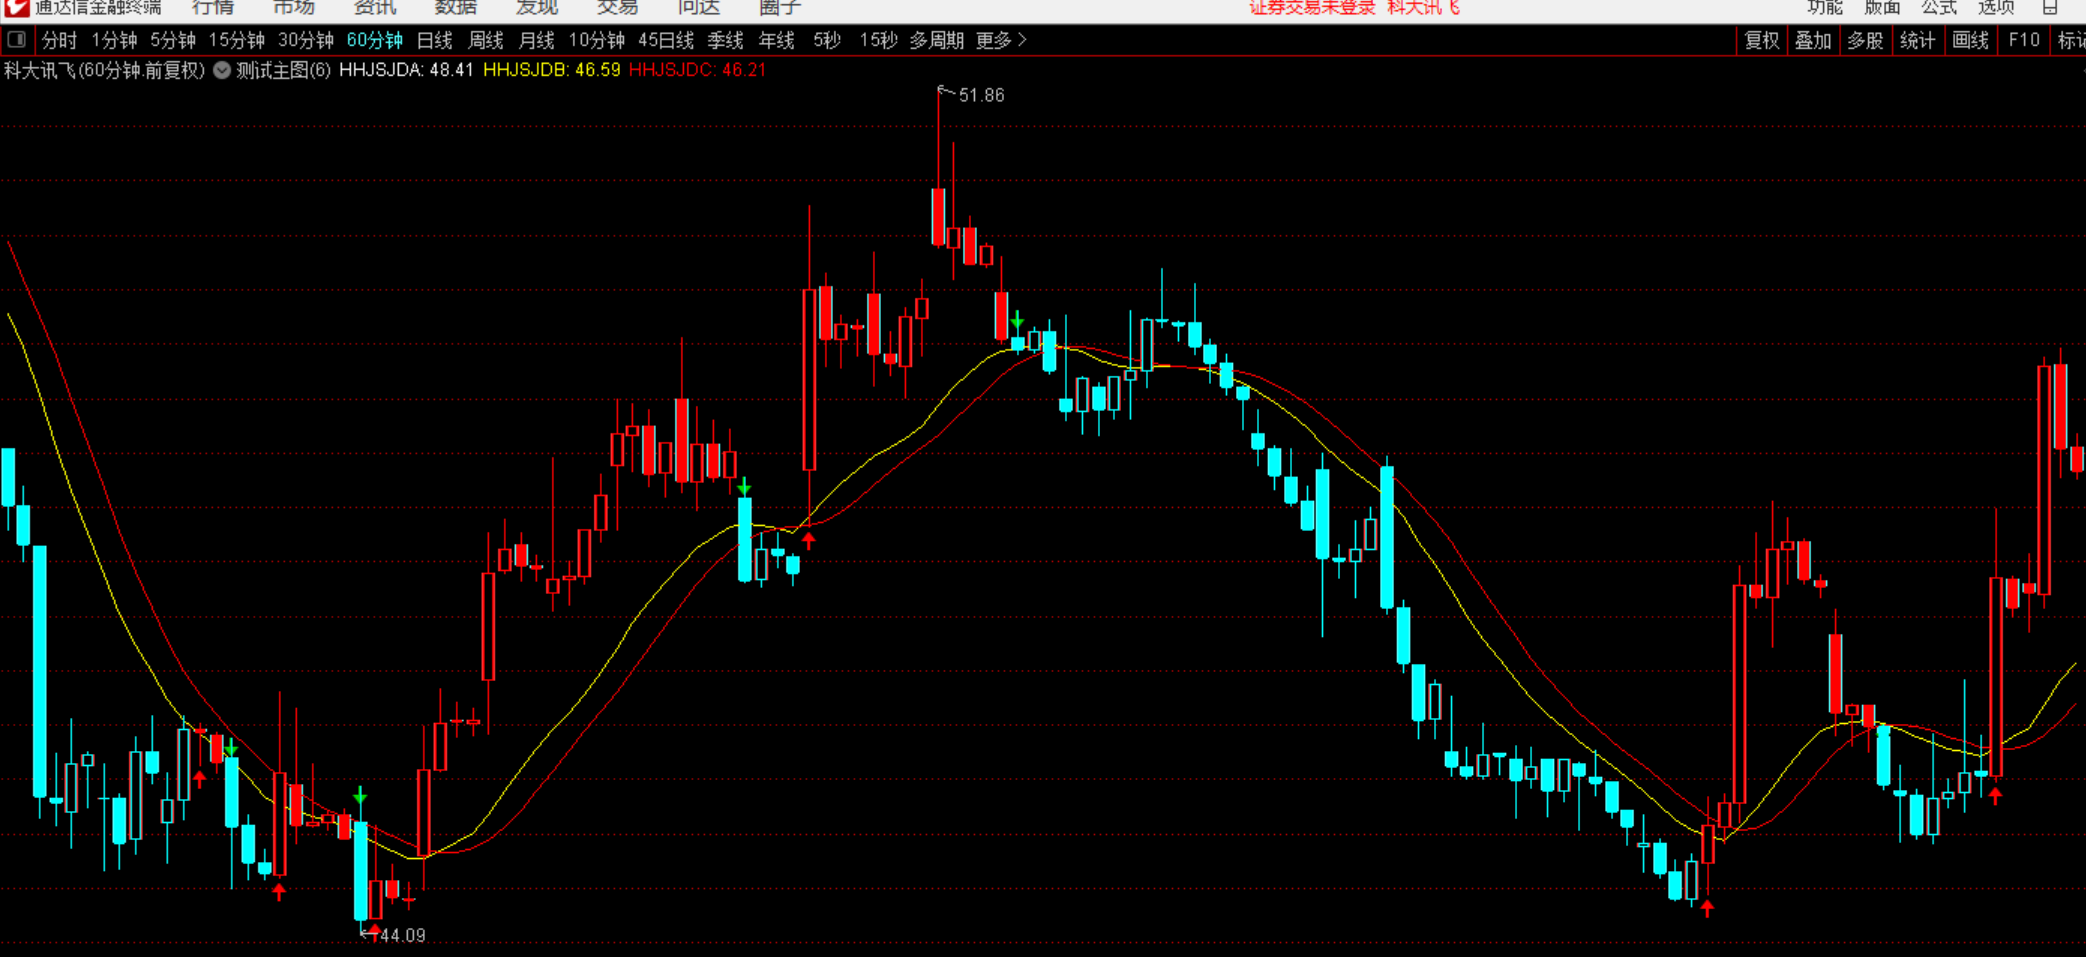The image size is (2086, 957).
Task: Click the HHJSJDA: 48.41 indicator value
Action: (406, 70)
